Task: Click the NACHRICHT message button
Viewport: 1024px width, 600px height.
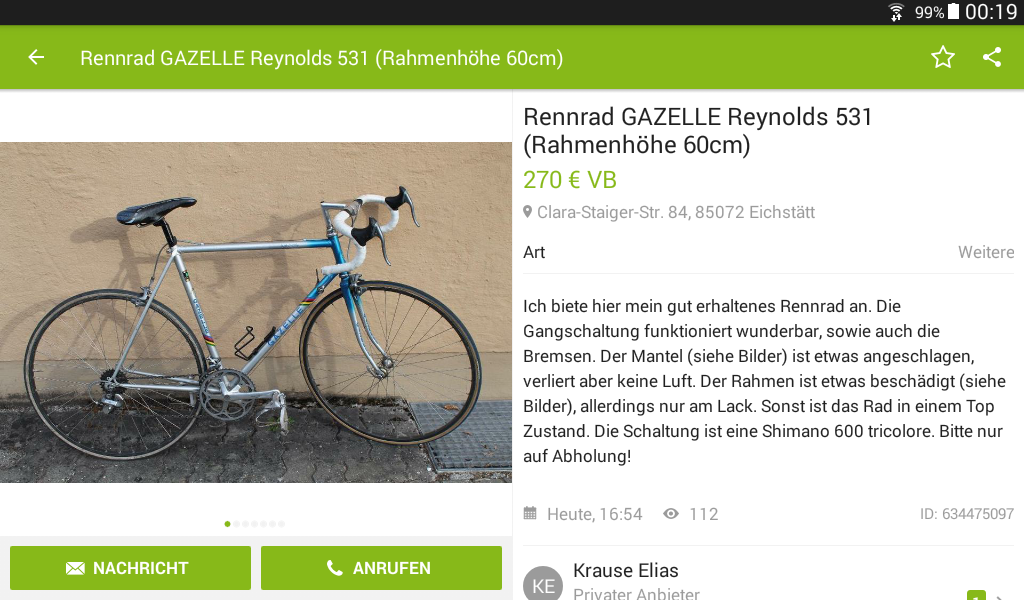Action: [x=131, y=568]
